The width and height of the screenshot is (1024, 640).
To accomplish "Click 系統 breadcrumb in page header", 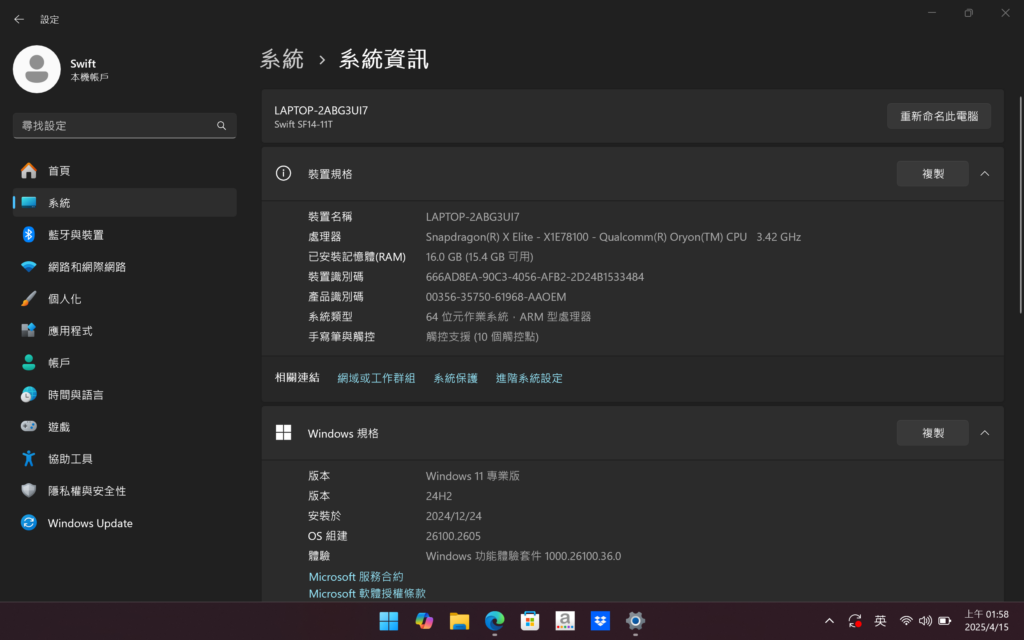I will coord(282,59).
